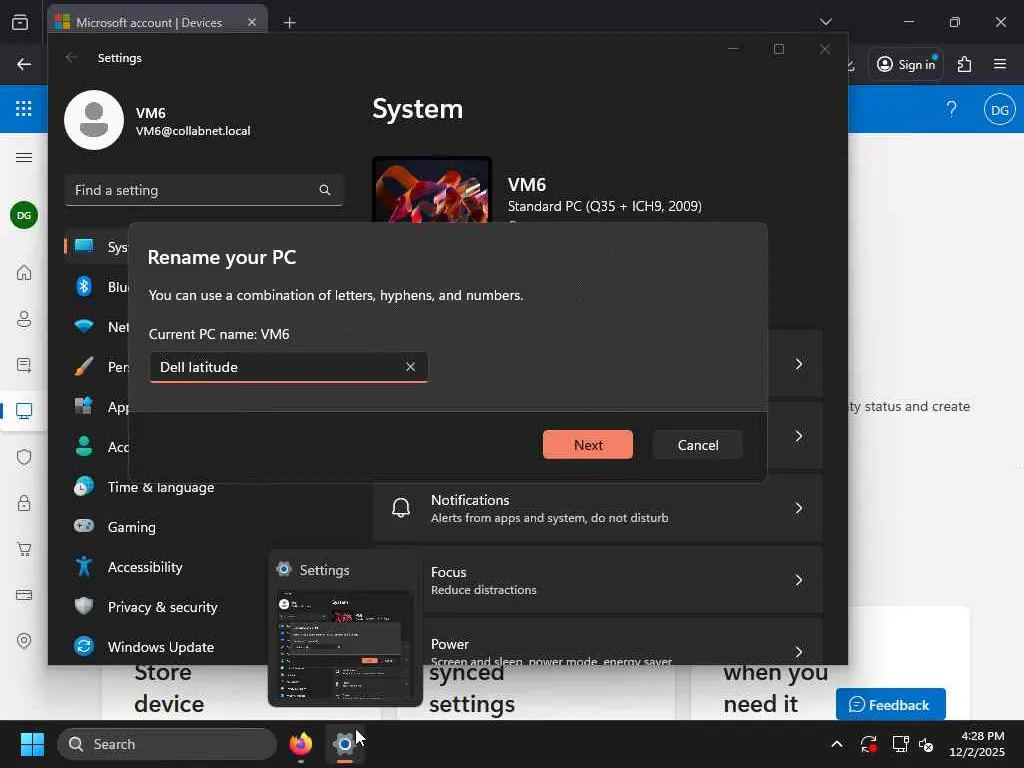Open the DG account avatar in header
Screen dimensions: 1024x768
point(999,110)
